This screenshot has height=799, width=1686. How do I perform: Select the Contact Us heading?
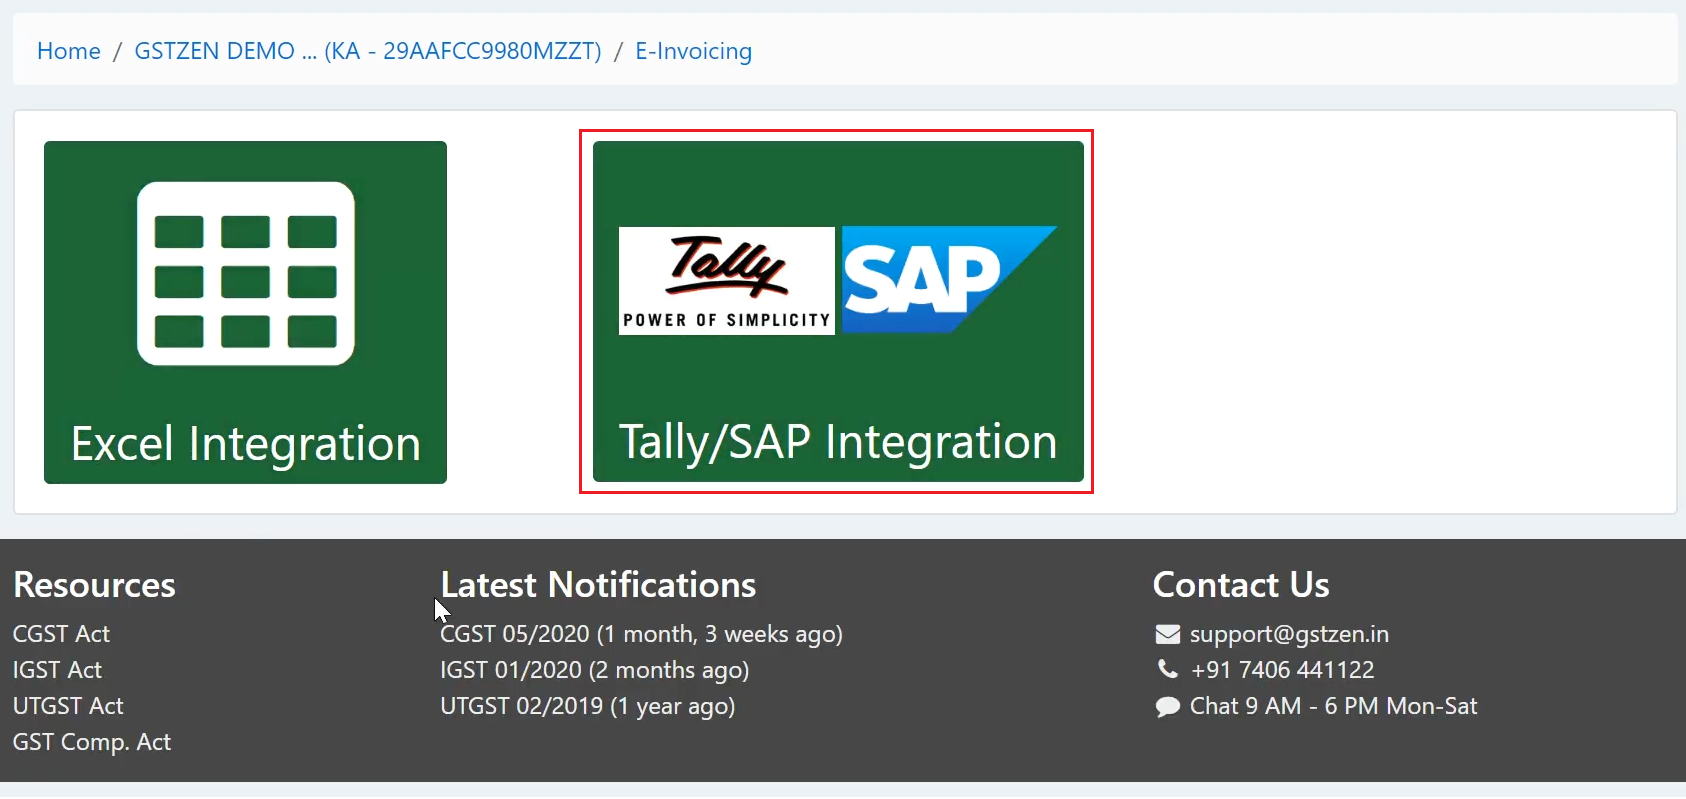(1241, 585)
